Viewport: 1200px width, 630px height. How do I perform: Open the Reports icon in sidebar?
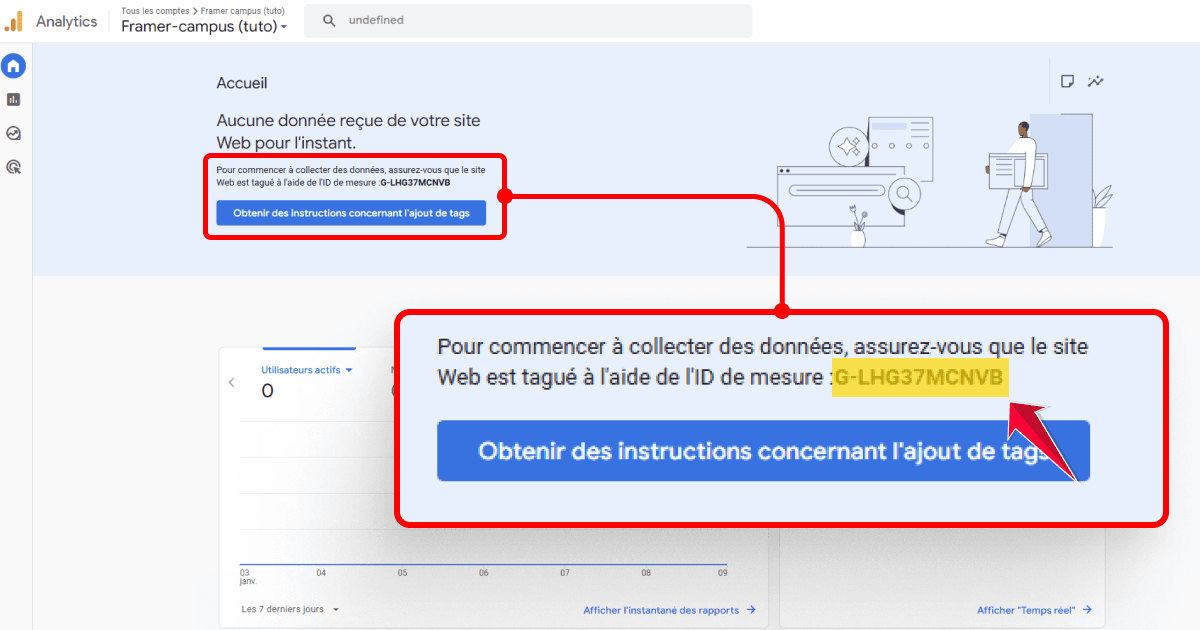pyautogui.click(x=13, y=99)
